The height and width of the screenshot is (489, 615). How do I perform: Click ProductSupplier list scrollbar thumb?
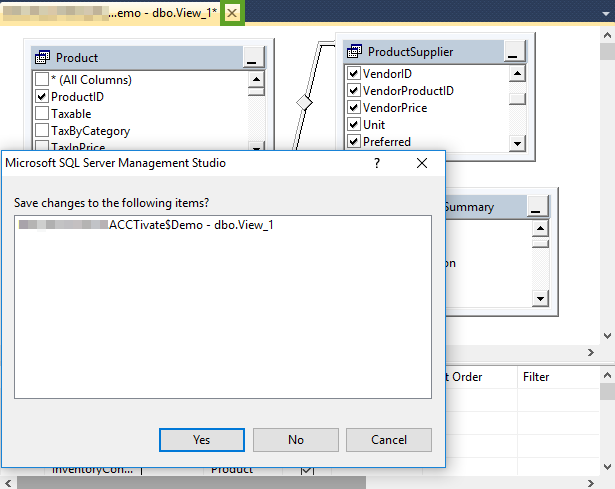coord(517,99)
